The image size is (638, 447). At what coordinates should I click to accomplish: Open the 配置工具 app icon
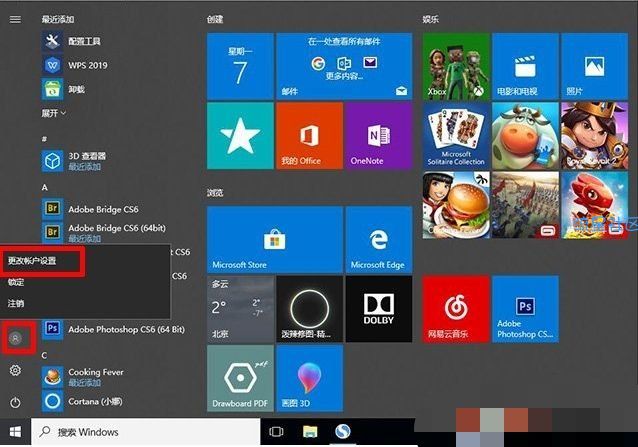[52, 41]
